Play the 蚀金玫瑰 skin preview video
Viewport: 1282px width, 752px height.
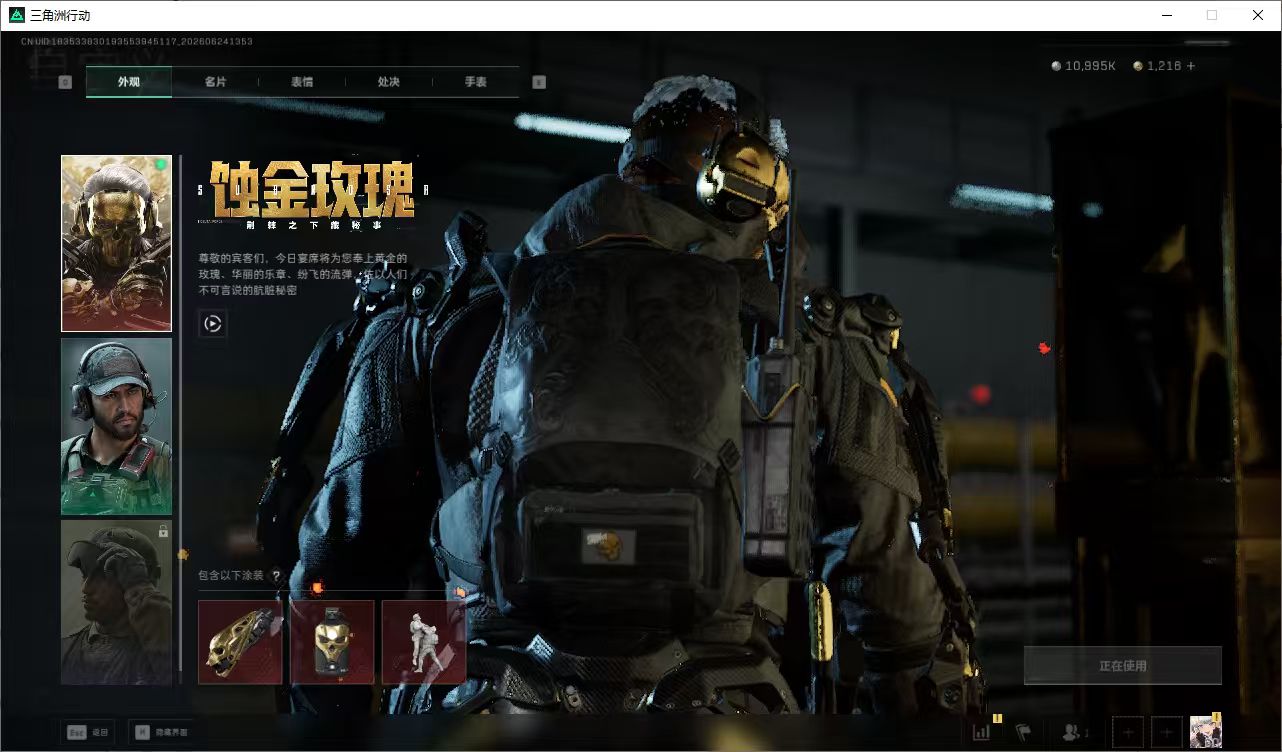[212, 323]
